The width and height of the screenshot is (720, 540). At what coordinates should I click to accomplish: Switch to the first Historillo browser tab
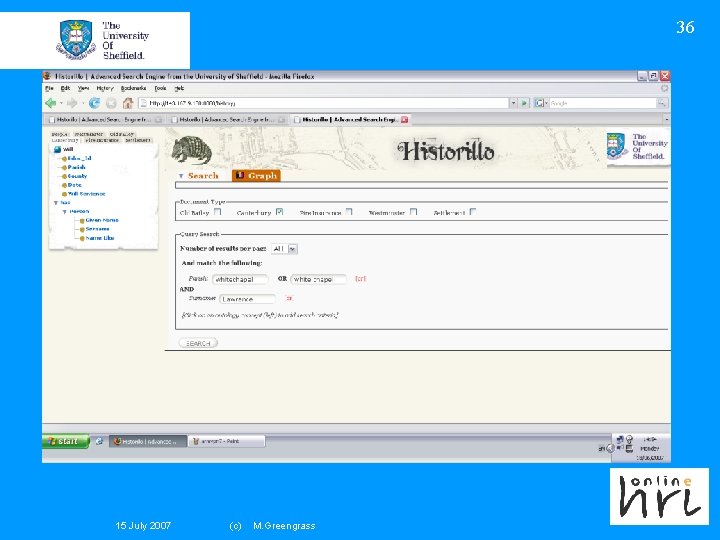click(105, 119)
